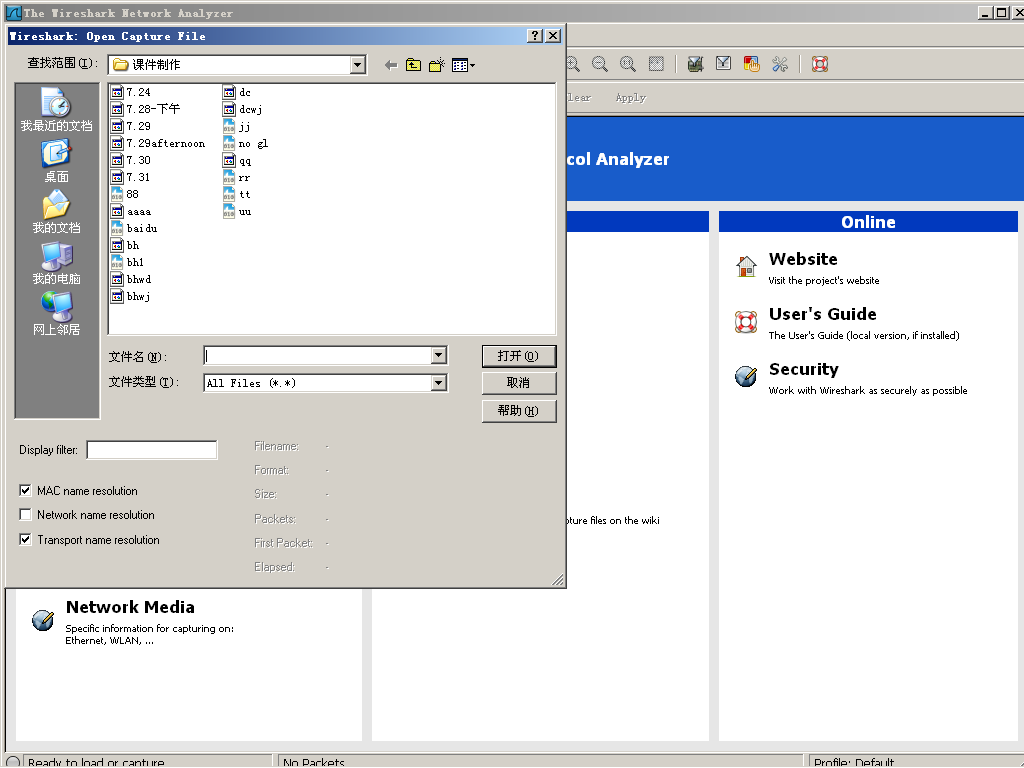Open the display filters toolbar icon

coord(724,64)
